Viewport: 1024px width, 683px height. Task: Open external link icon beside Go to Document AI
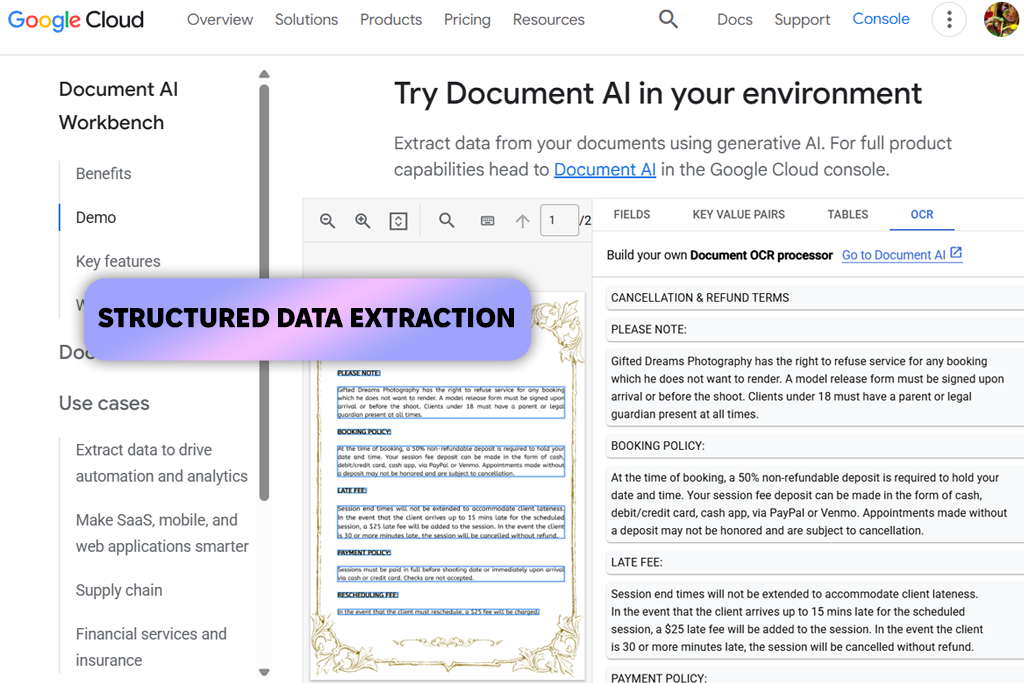coord(956,253)
